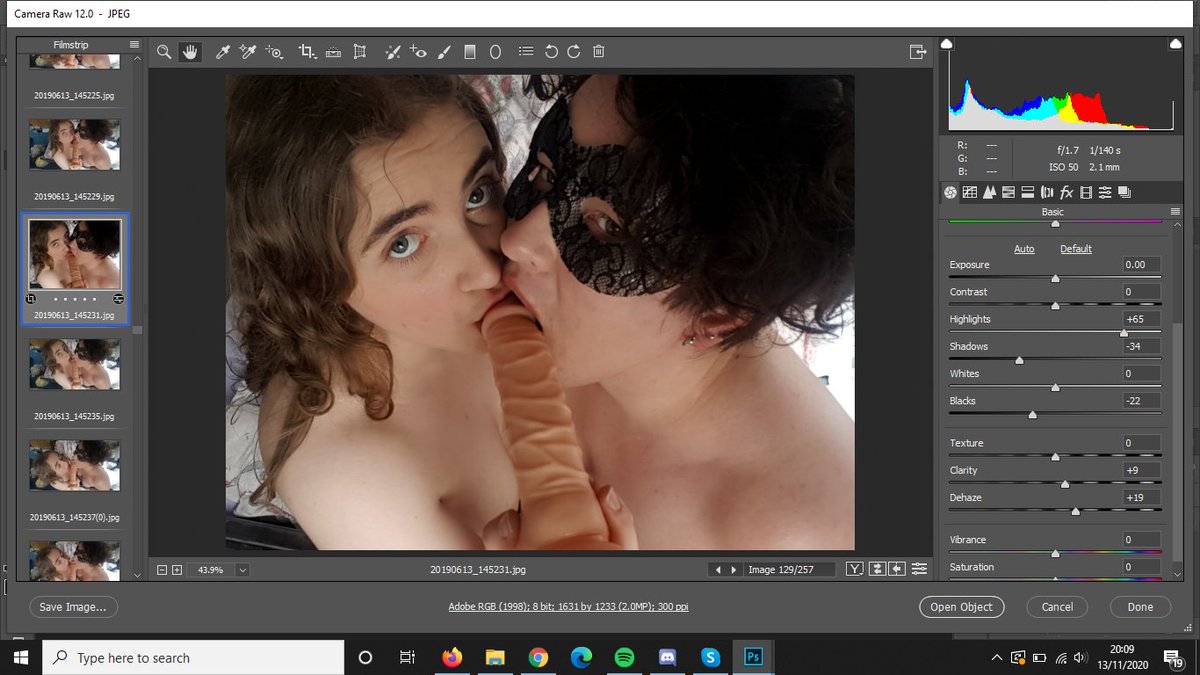The height and width of the screenshot is (675, 1200).
Task: Toggle shadow clipping warning in histogram
Action: pyautogui.click(x=947, y=44)
